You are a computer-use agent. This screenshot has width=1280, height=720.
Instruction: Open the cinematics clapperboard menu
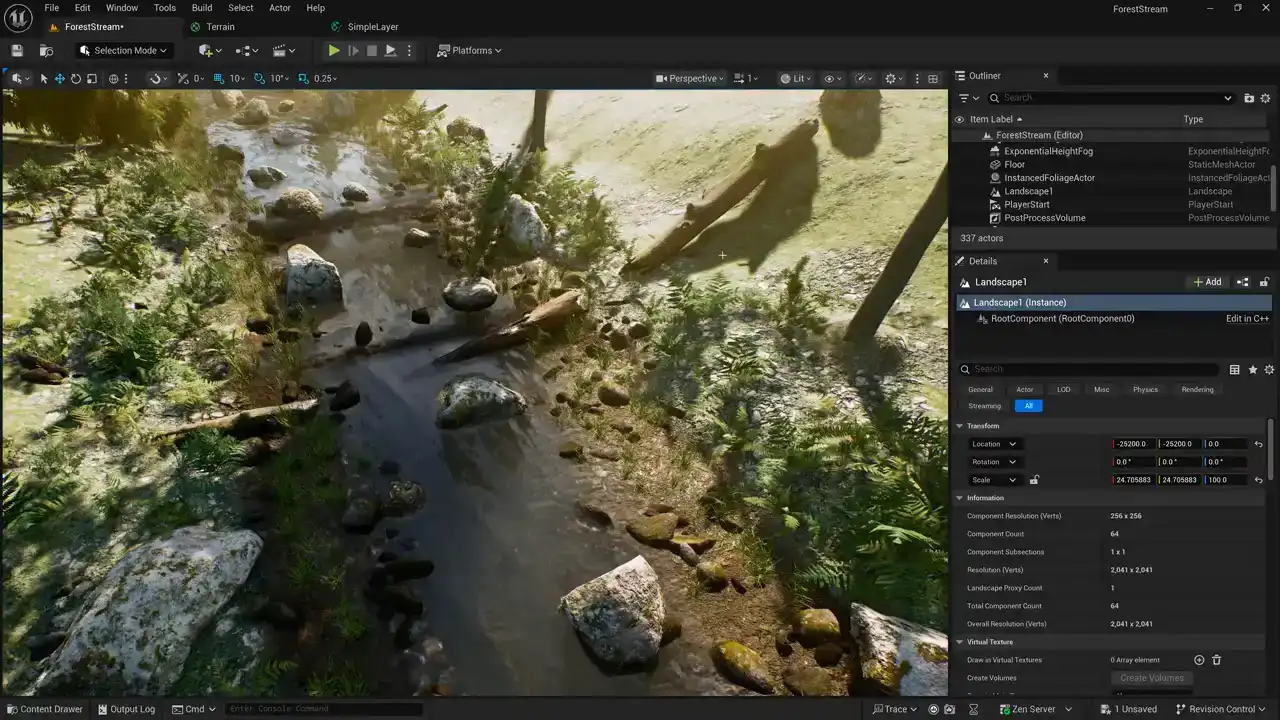(284, 50)
